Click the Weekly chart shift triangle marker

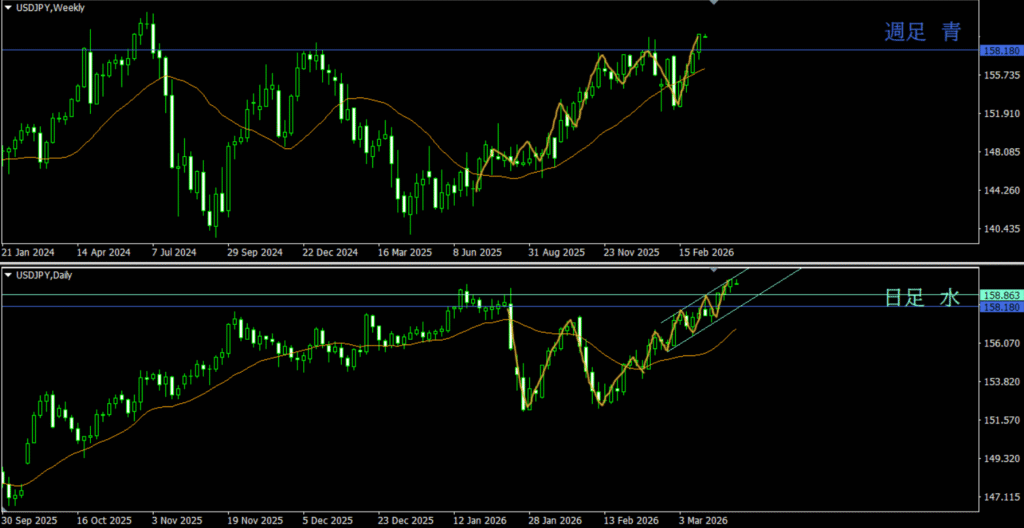pyautogui.click(x=712, y=4)
